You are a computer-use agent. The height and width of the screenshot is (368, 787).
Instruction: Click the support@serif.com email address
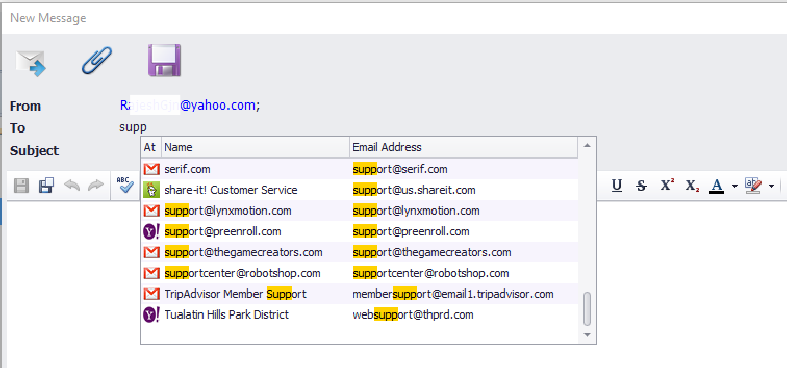(400, 169)
